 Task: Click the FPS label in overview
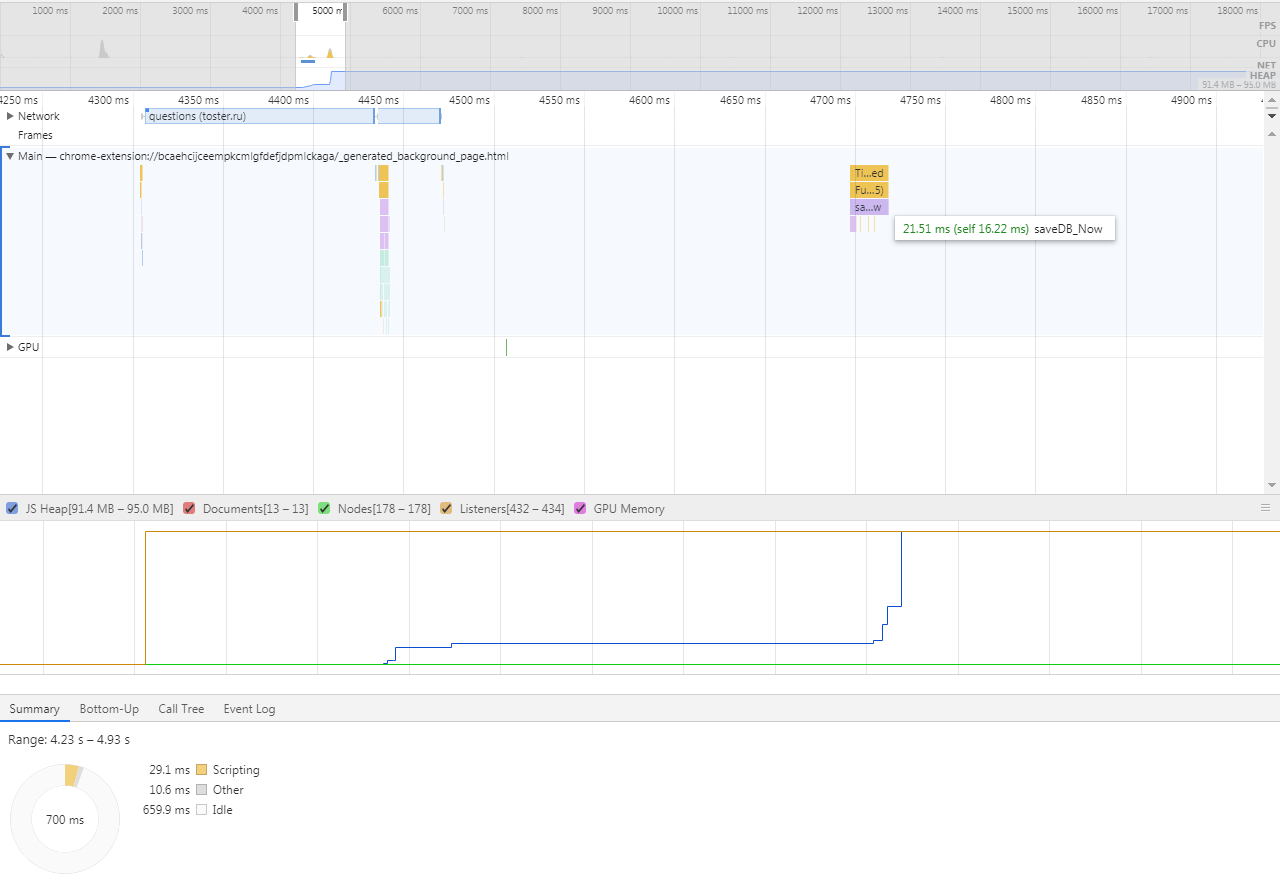pos(1267,25)
